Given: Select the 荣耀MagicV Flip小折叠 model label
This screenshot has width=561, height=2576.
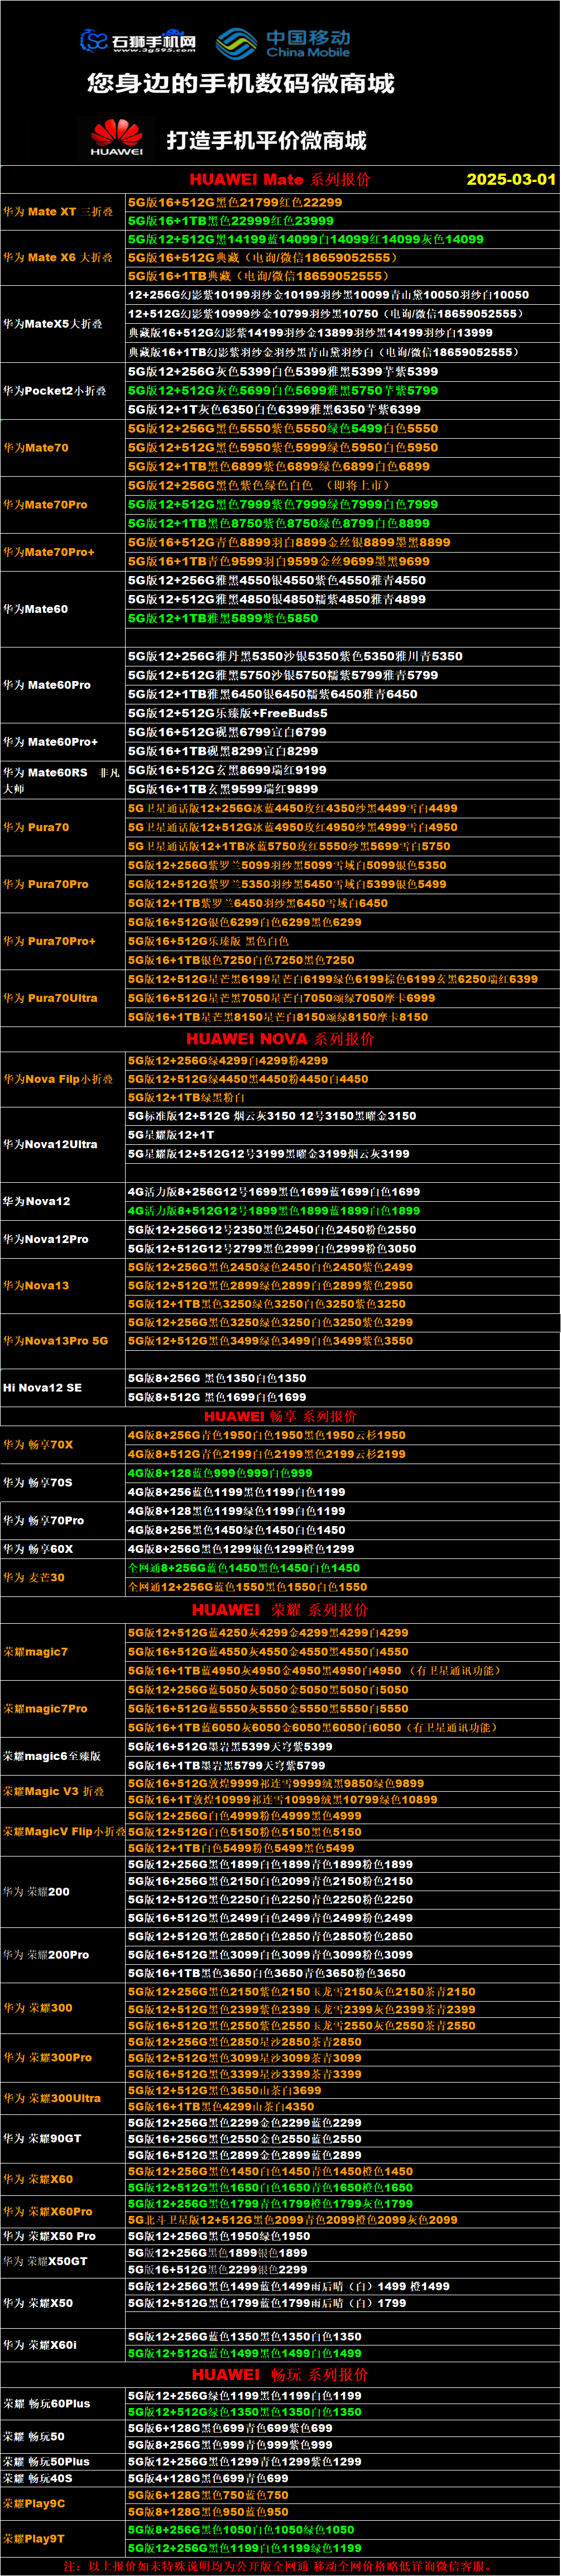Looking at the screenshot, I should (x=64, y=1831).
